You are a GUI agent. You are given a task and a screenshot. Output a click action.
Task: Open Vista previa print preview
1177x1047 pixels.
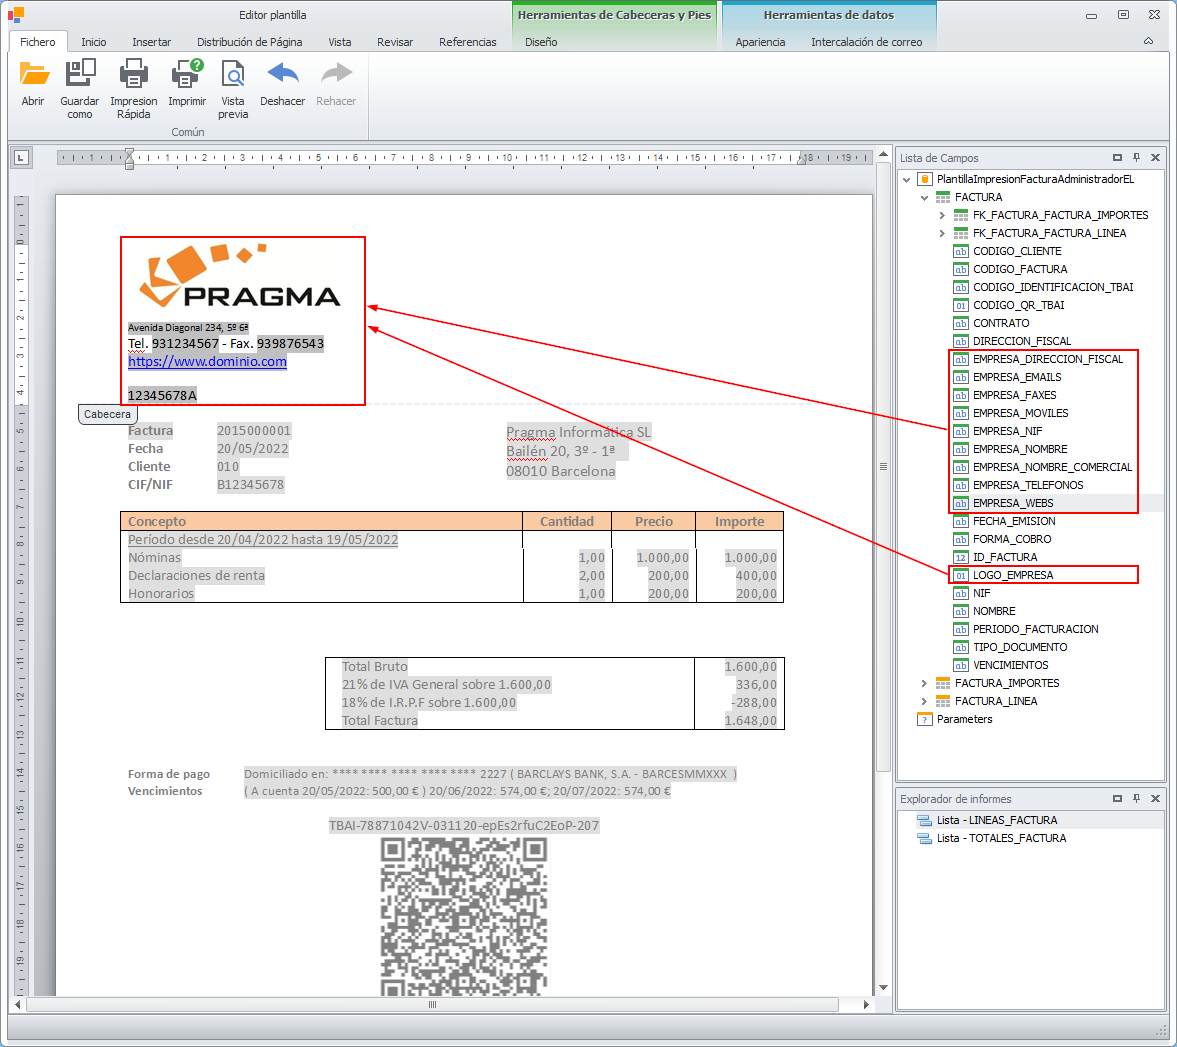[233, 75]
